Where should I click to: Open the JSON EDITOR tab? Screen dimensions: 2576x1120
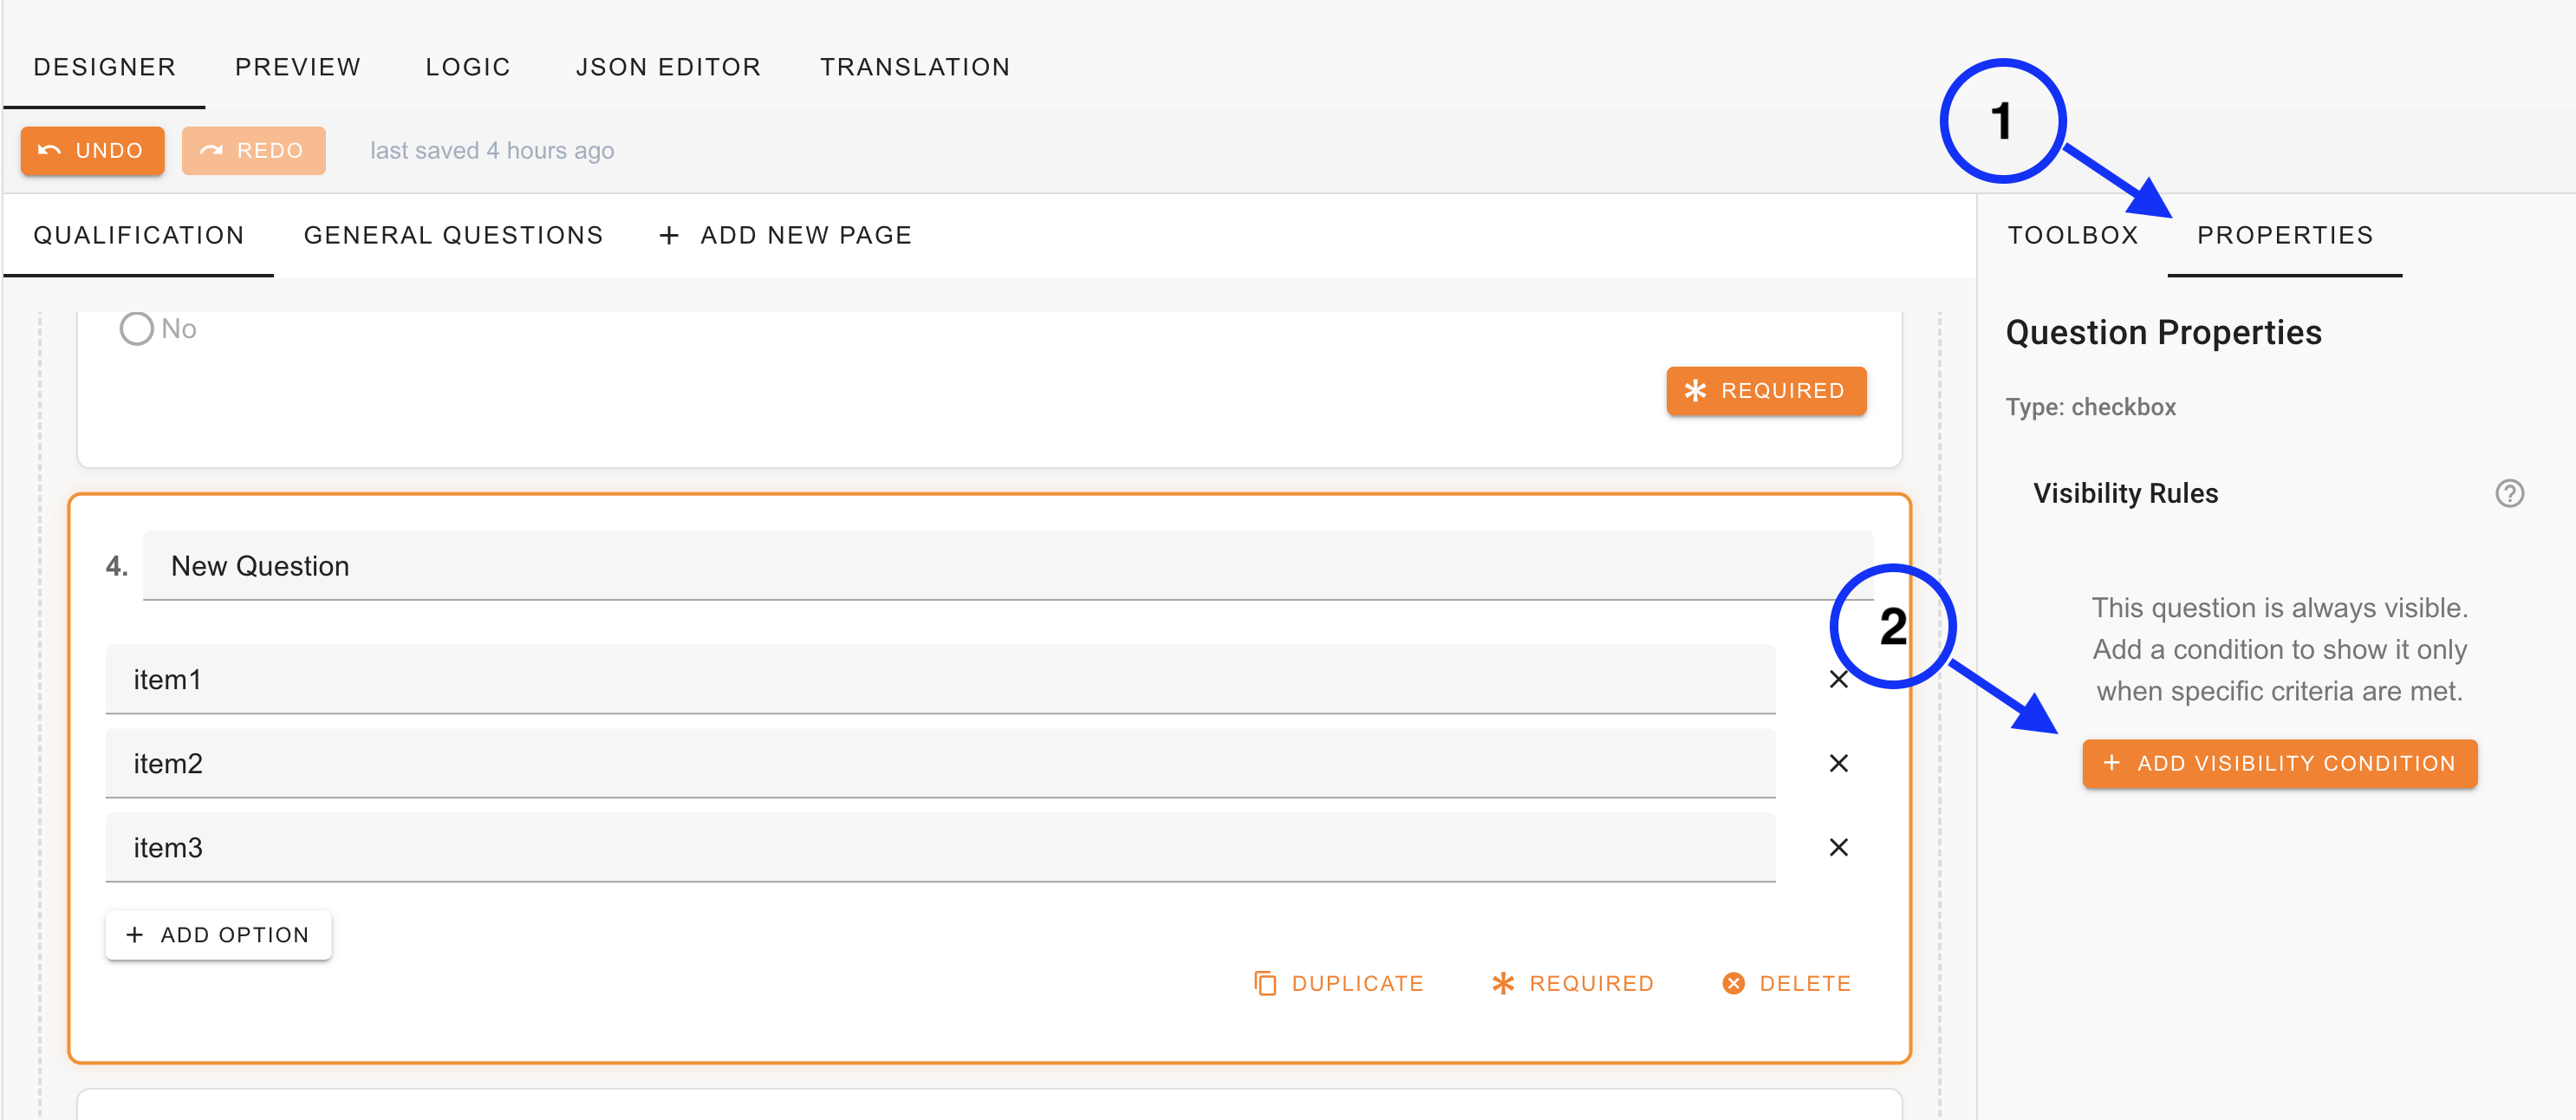668,67
